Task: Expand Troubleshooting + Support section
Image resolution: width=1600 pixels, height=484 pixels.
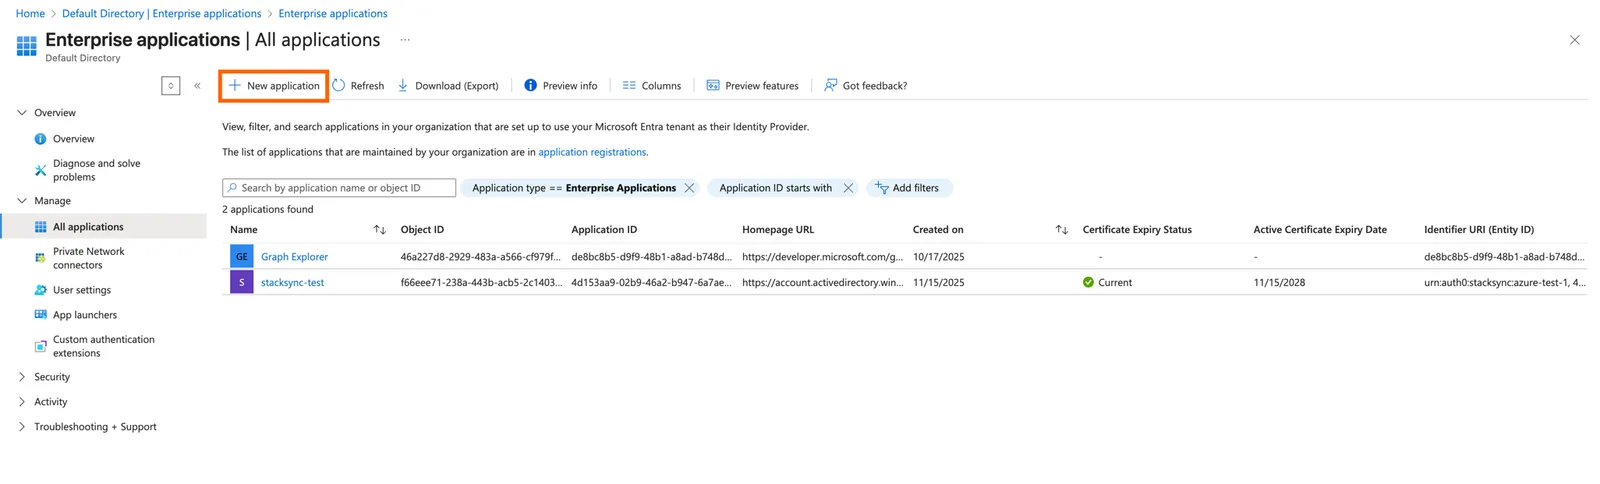Action: pyautogui.click(x=22, y=427)
